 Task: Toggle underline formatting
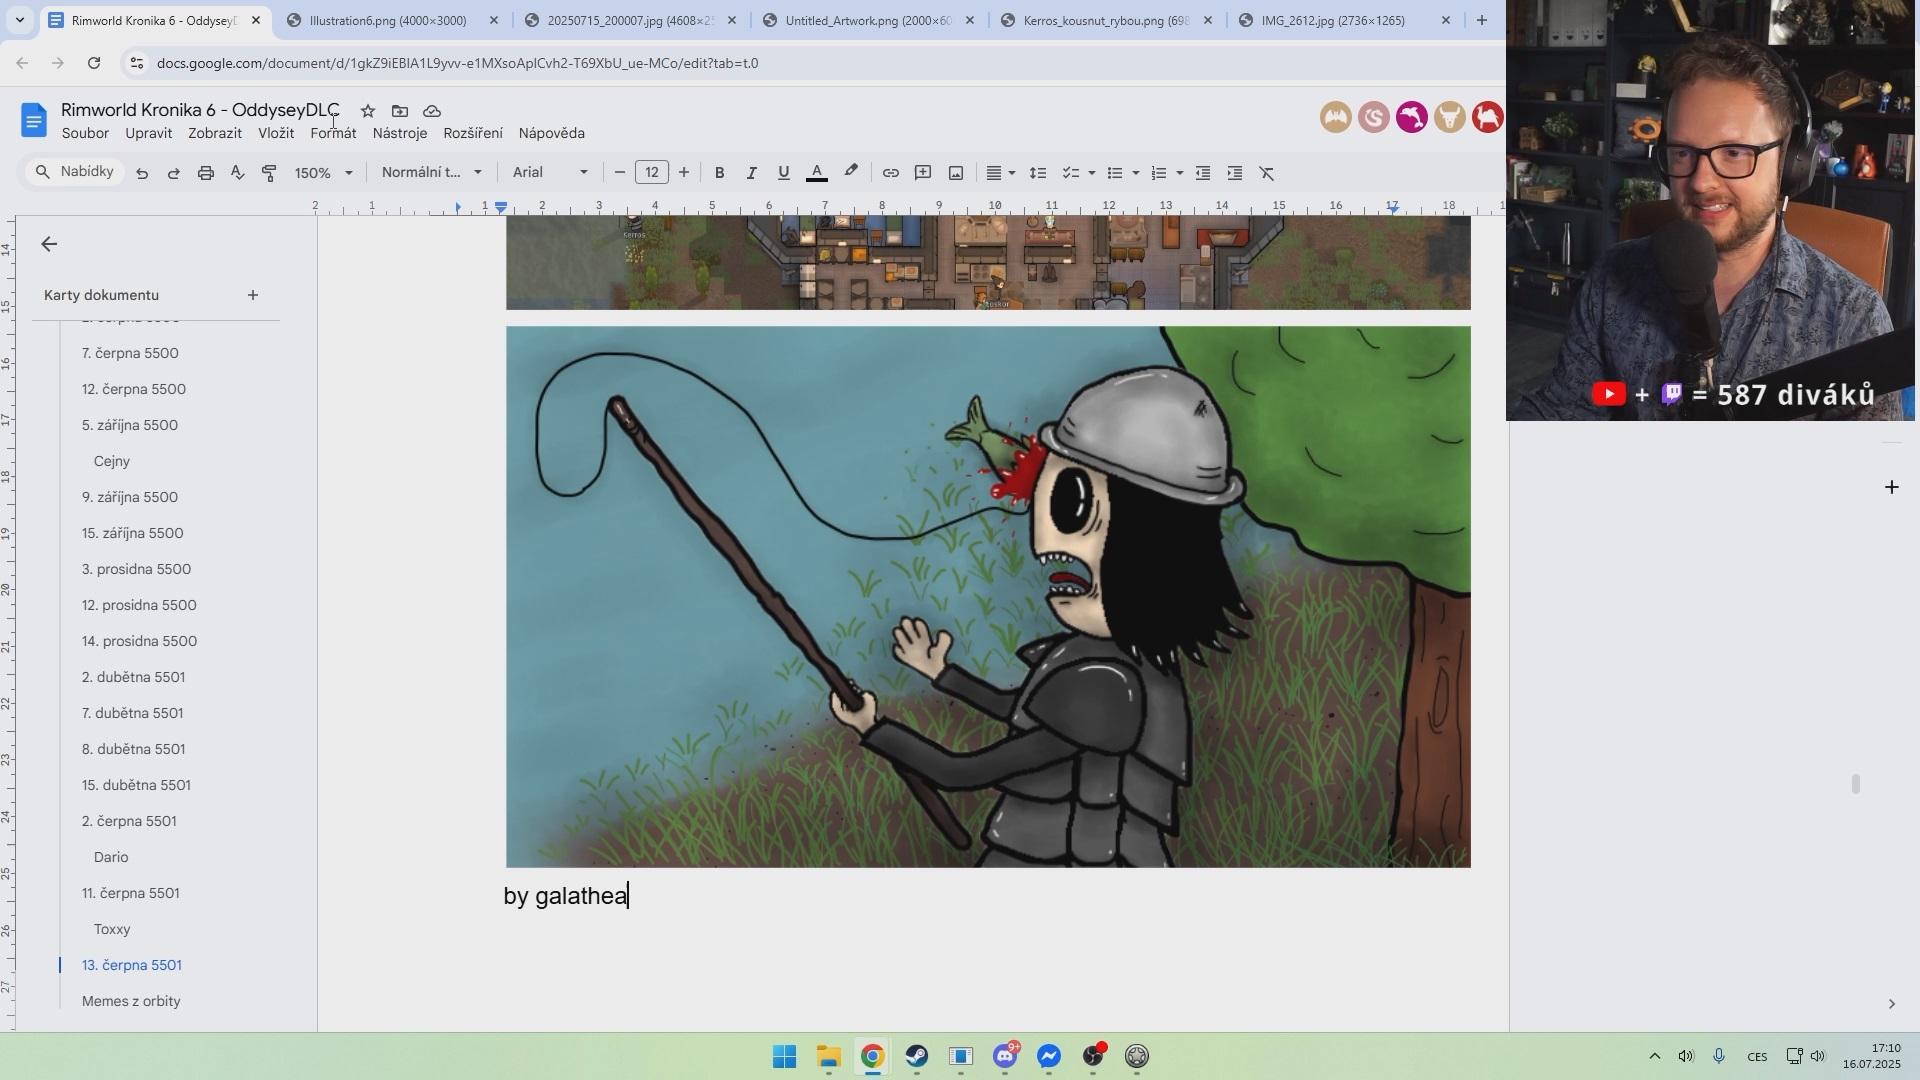[784, 173]
